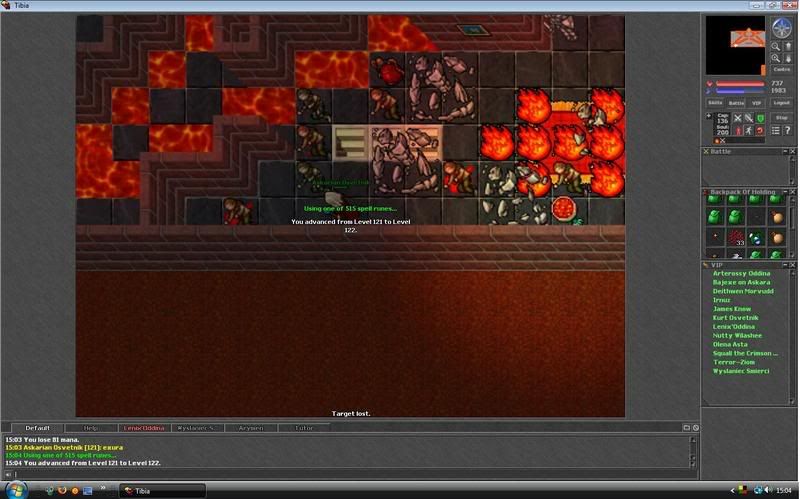Minimize the Backpack Of Holding panel
Image resolution: width=800 pixels, height=499 pixels.
[785, 192]
